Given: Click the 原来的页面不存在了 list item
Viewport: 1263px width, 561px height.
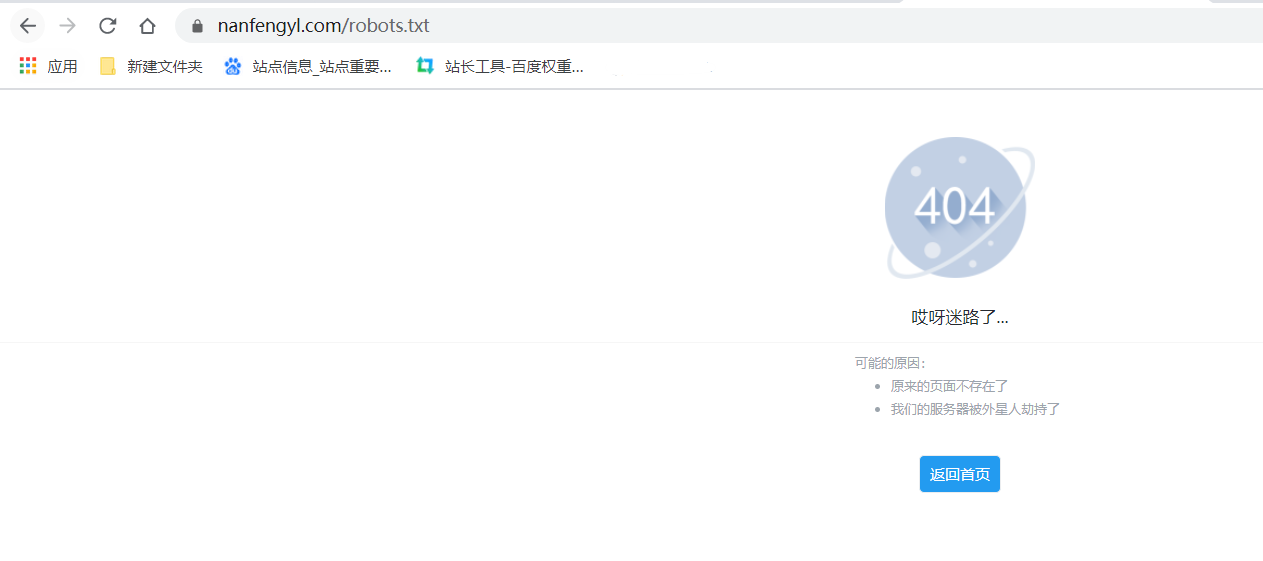Looking at the screenshot, I should coord(949,386).
